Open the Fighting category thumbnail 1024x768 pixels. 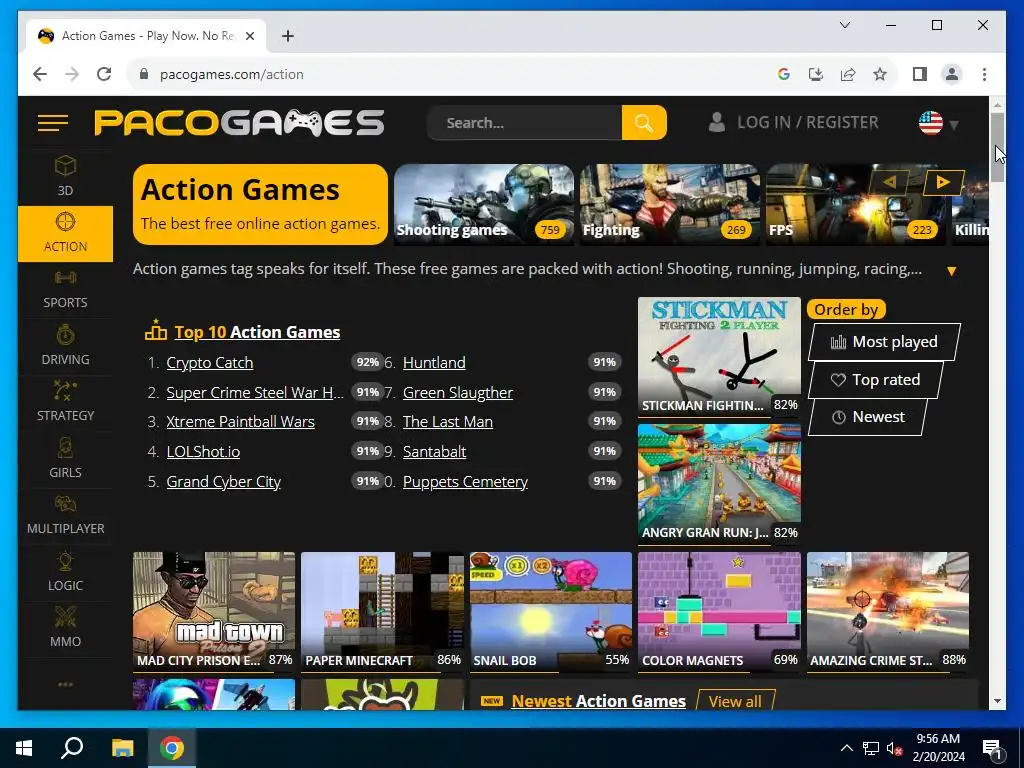670,204
